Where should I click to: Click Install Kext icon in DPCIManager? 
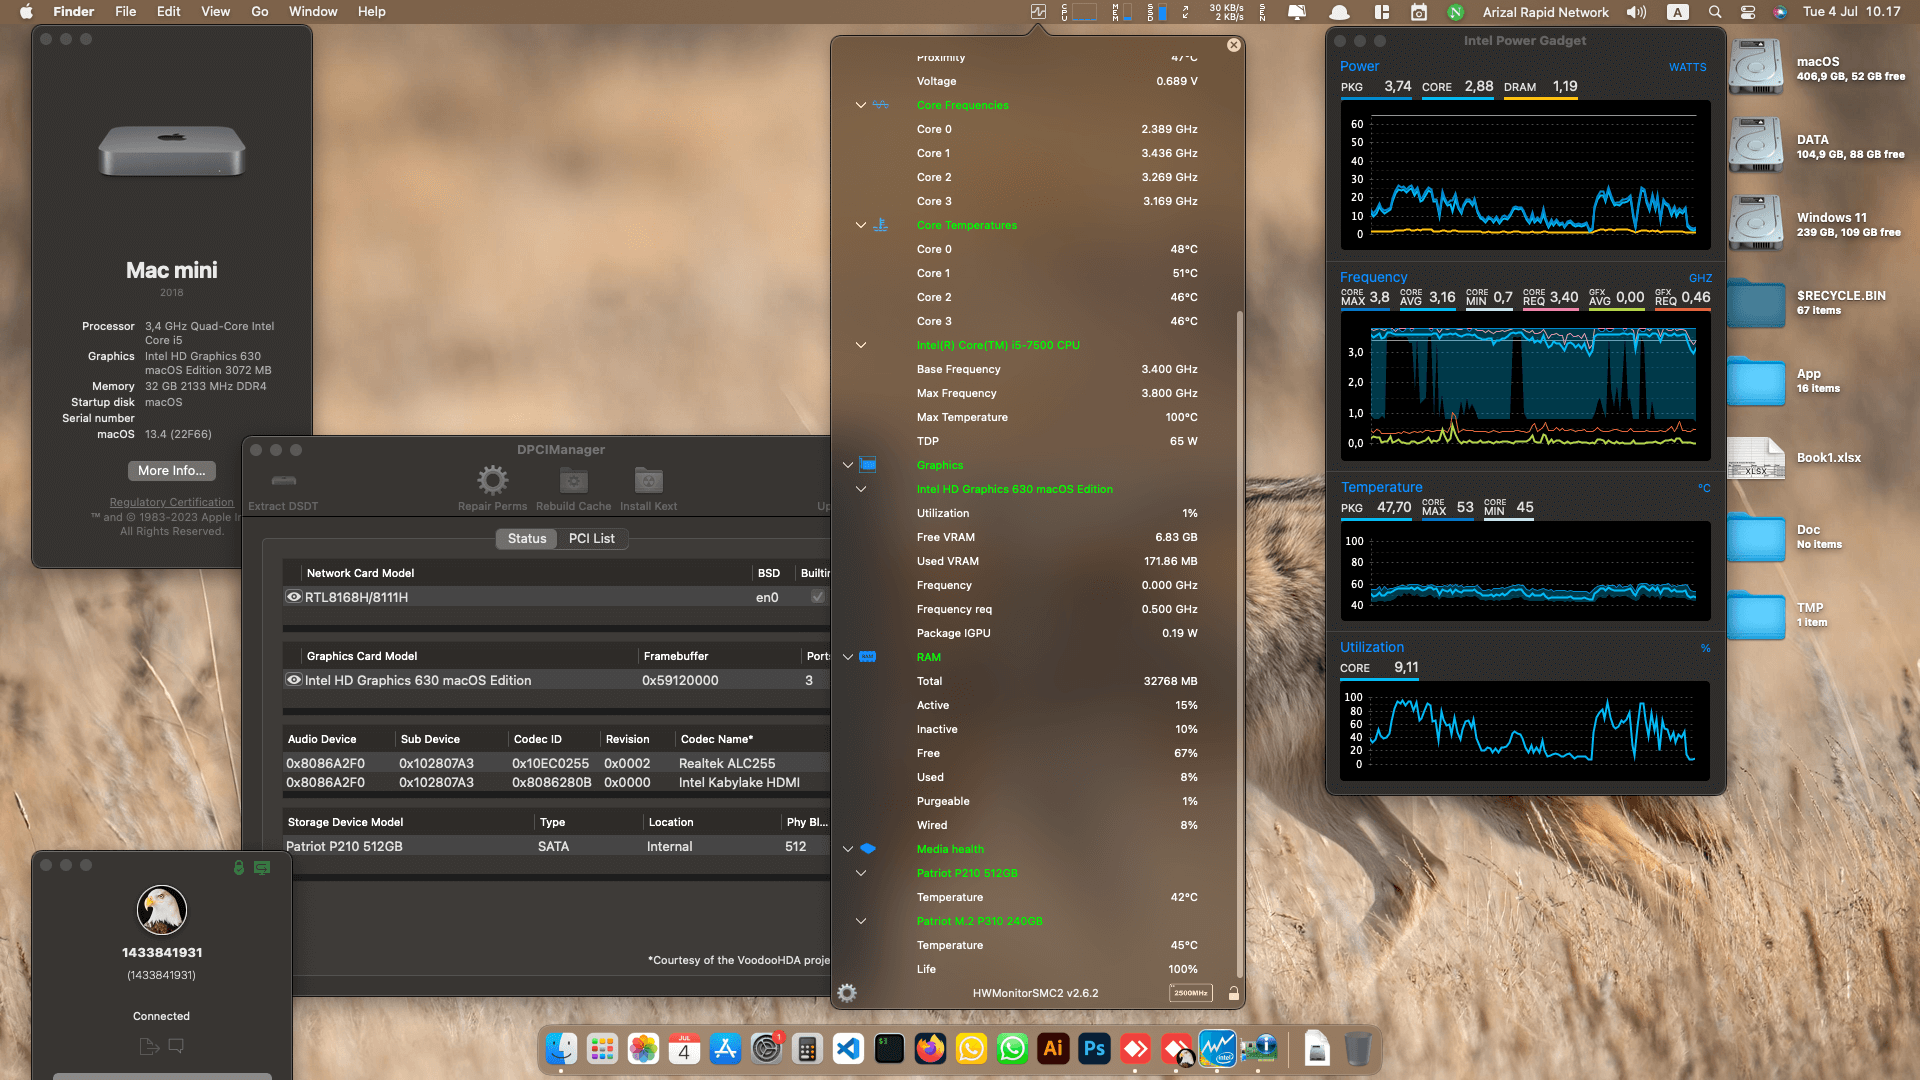[649, 481]
